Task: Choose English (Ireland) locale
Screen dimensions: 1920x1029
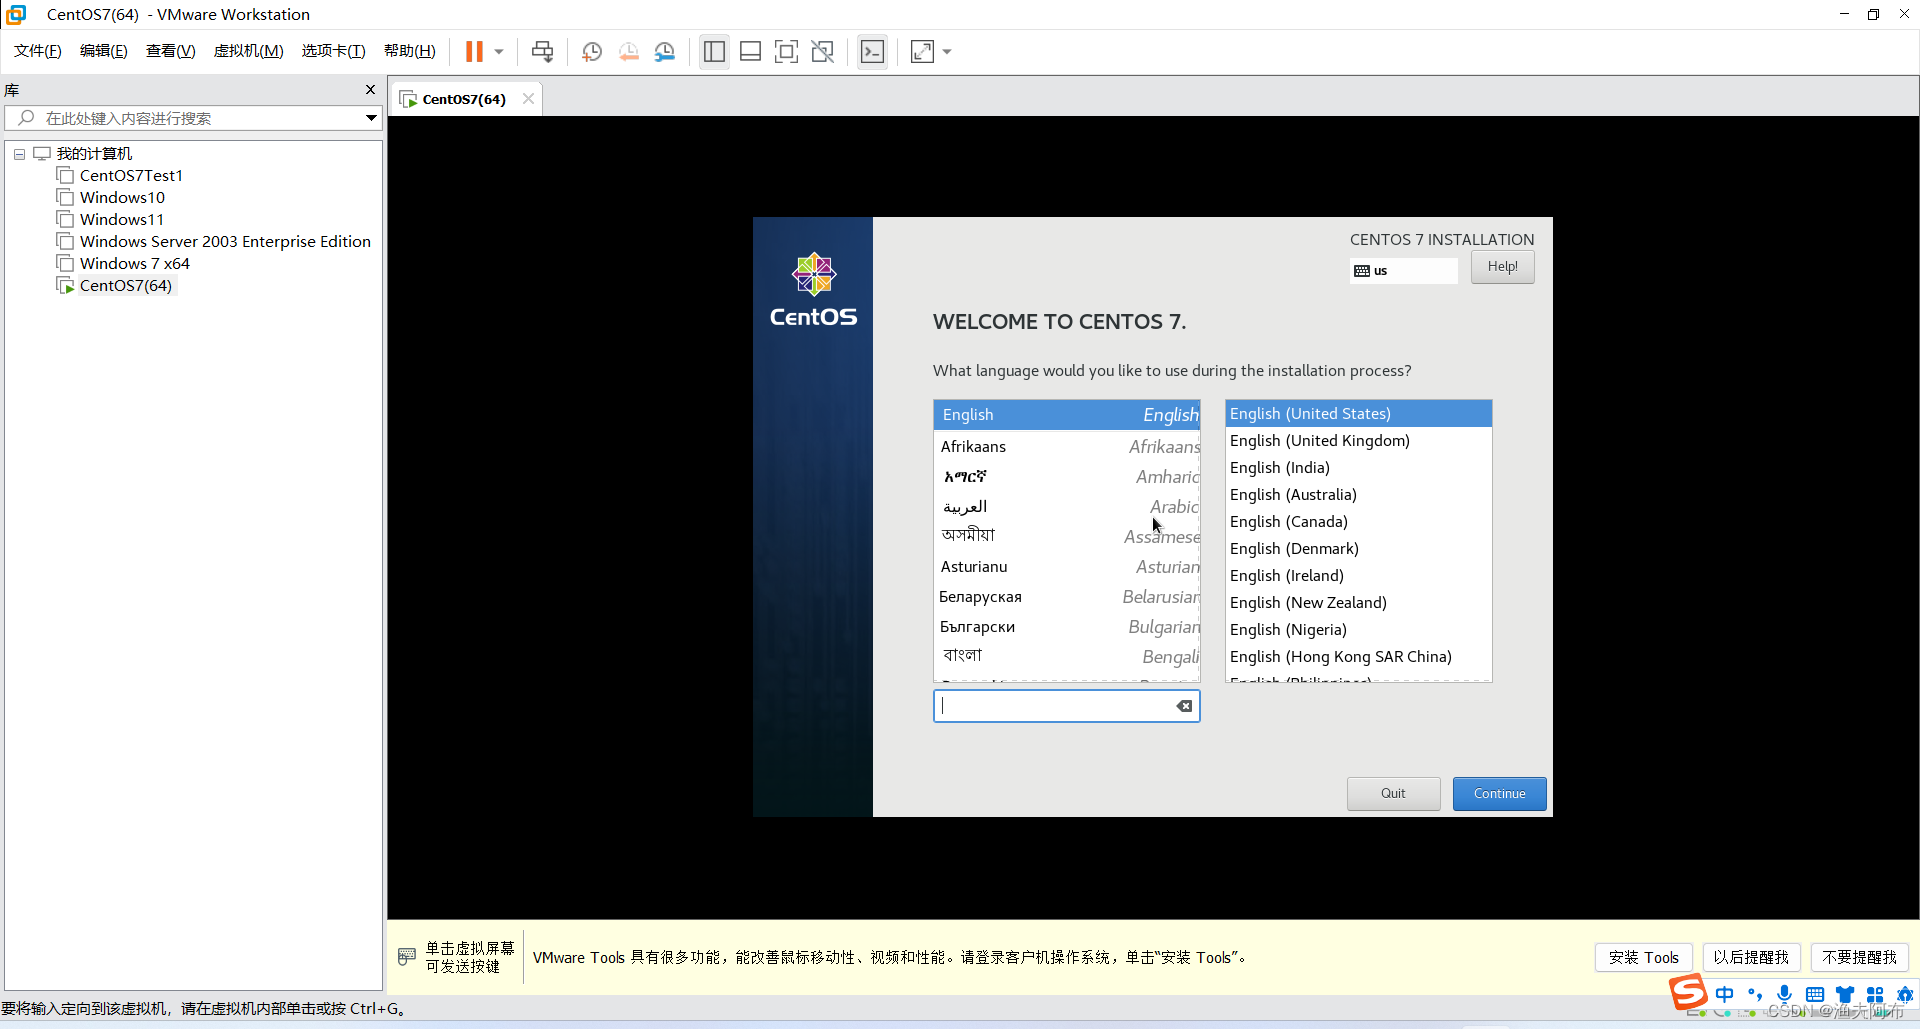Action: click(1358, 575)
